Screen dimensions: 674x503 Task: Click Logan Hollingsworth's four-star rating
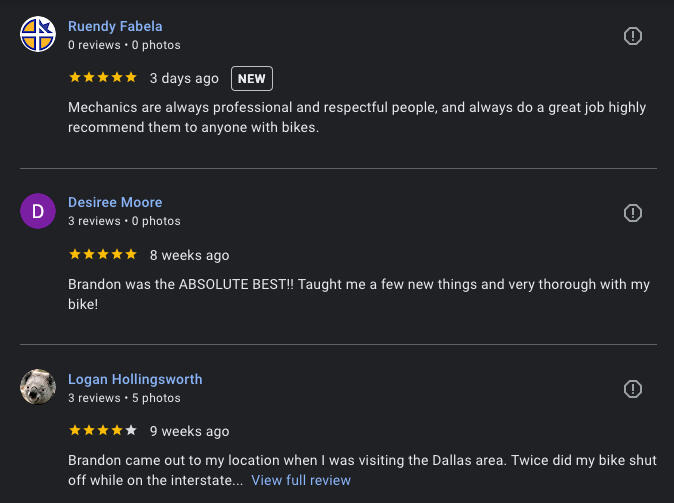tap(102, 431)
